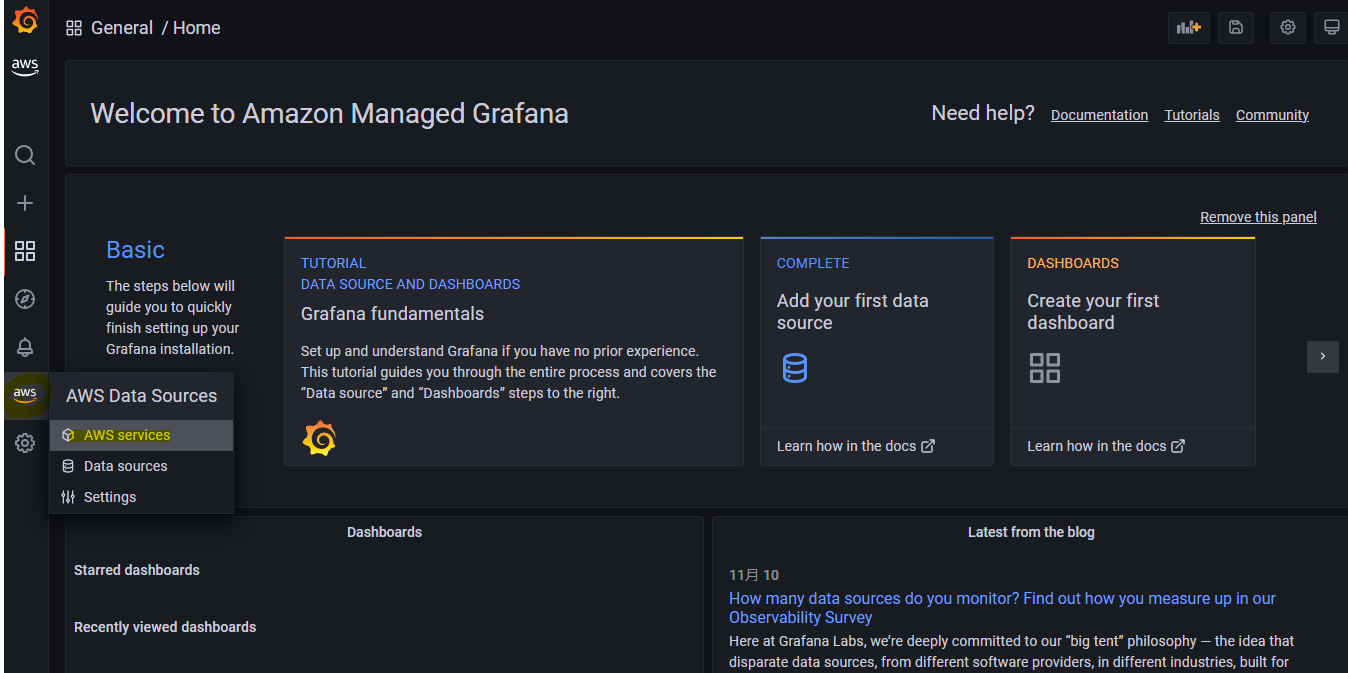Click the Grafana logo in the tutorial card
Screen dimensions: 1348x673
[319, 438]
